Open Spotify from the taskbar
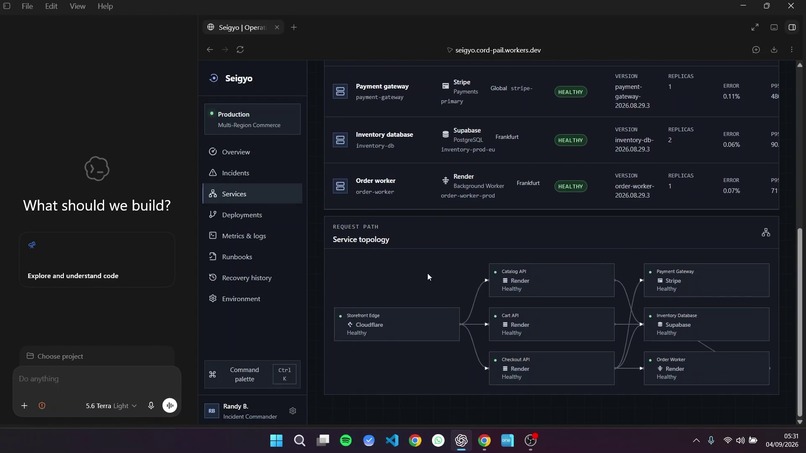 coord(346,441)
